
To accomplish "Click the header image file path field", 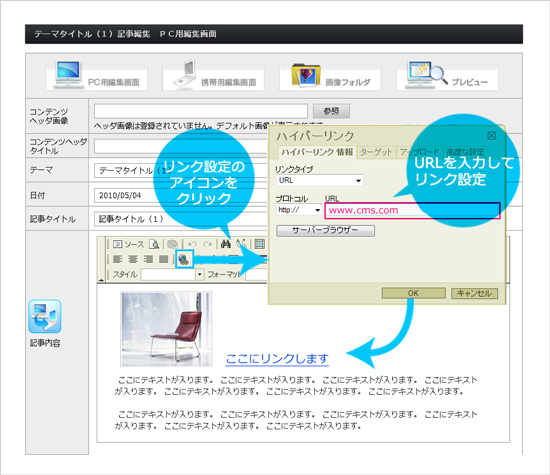I will coord(201,111).
